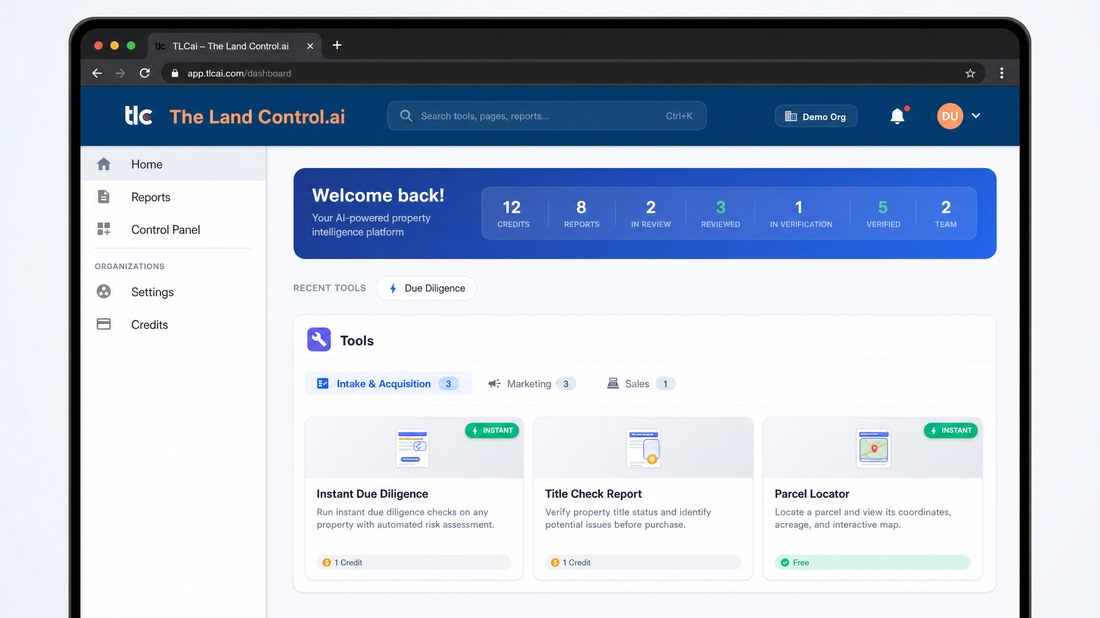
Task: Click the Sales register icon
Action: click(612, 383)
